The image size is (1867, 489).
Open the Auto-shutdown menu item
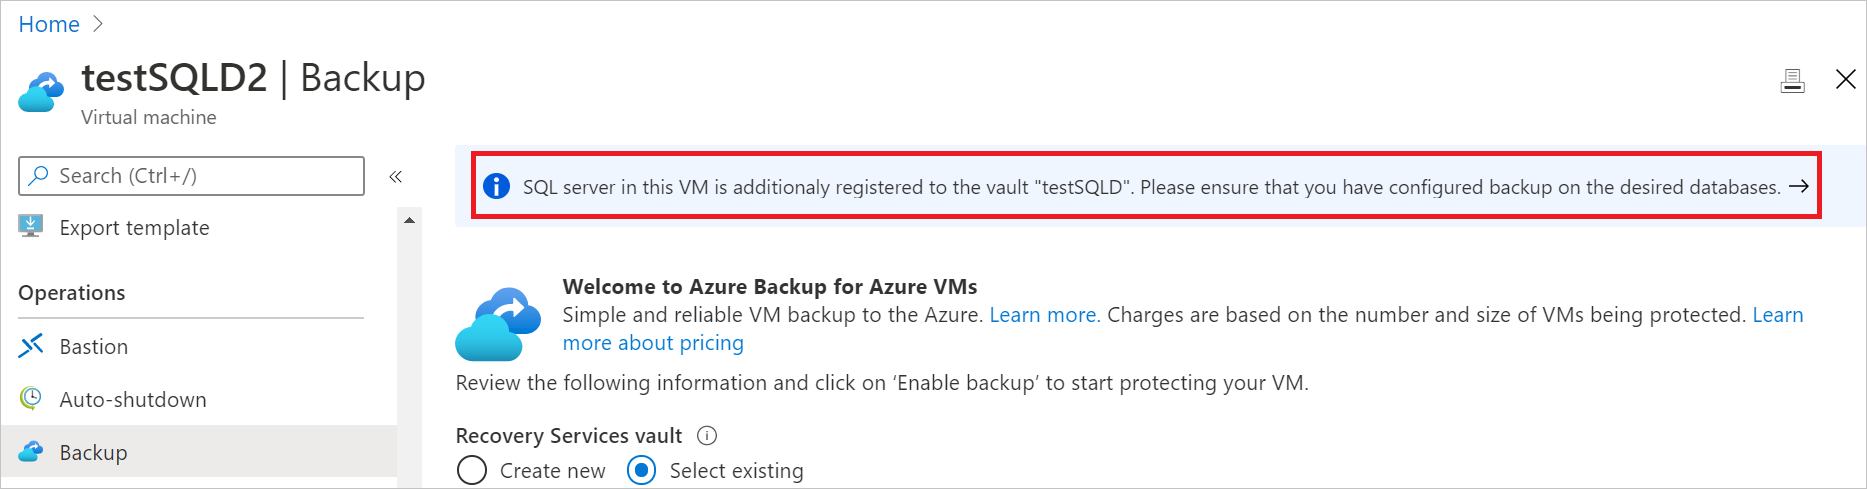tap(133, 400)
